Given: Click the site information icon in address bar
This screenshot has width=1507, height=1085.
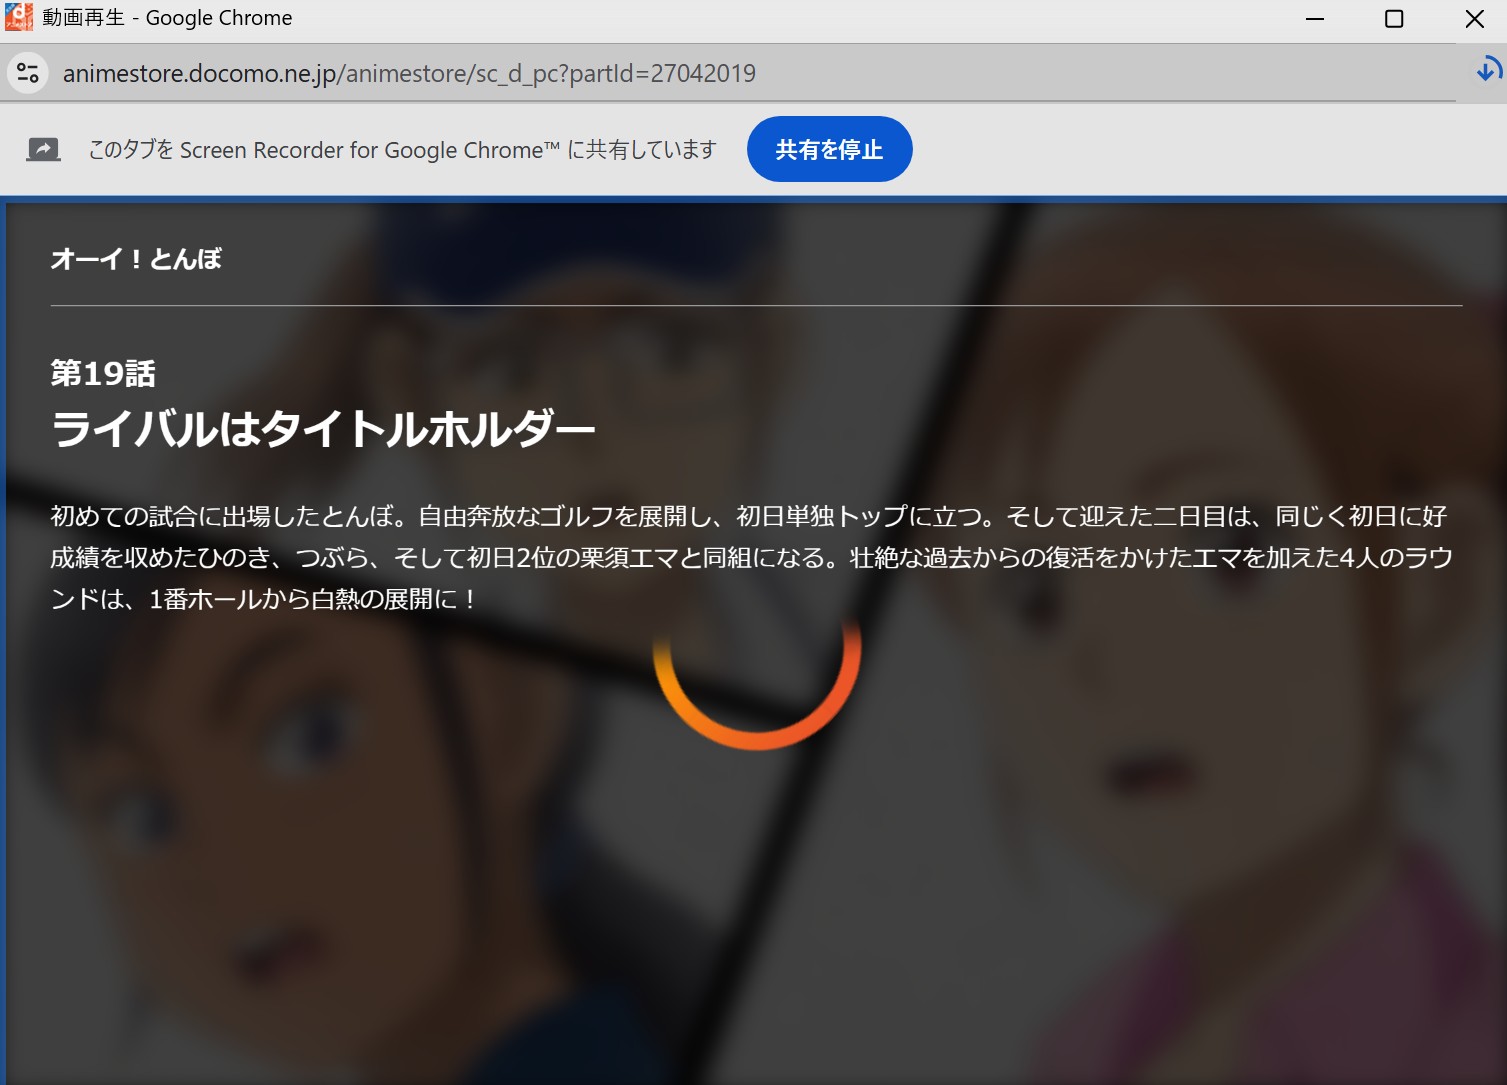Looking at the screenshot, I should tap(28, 73).
